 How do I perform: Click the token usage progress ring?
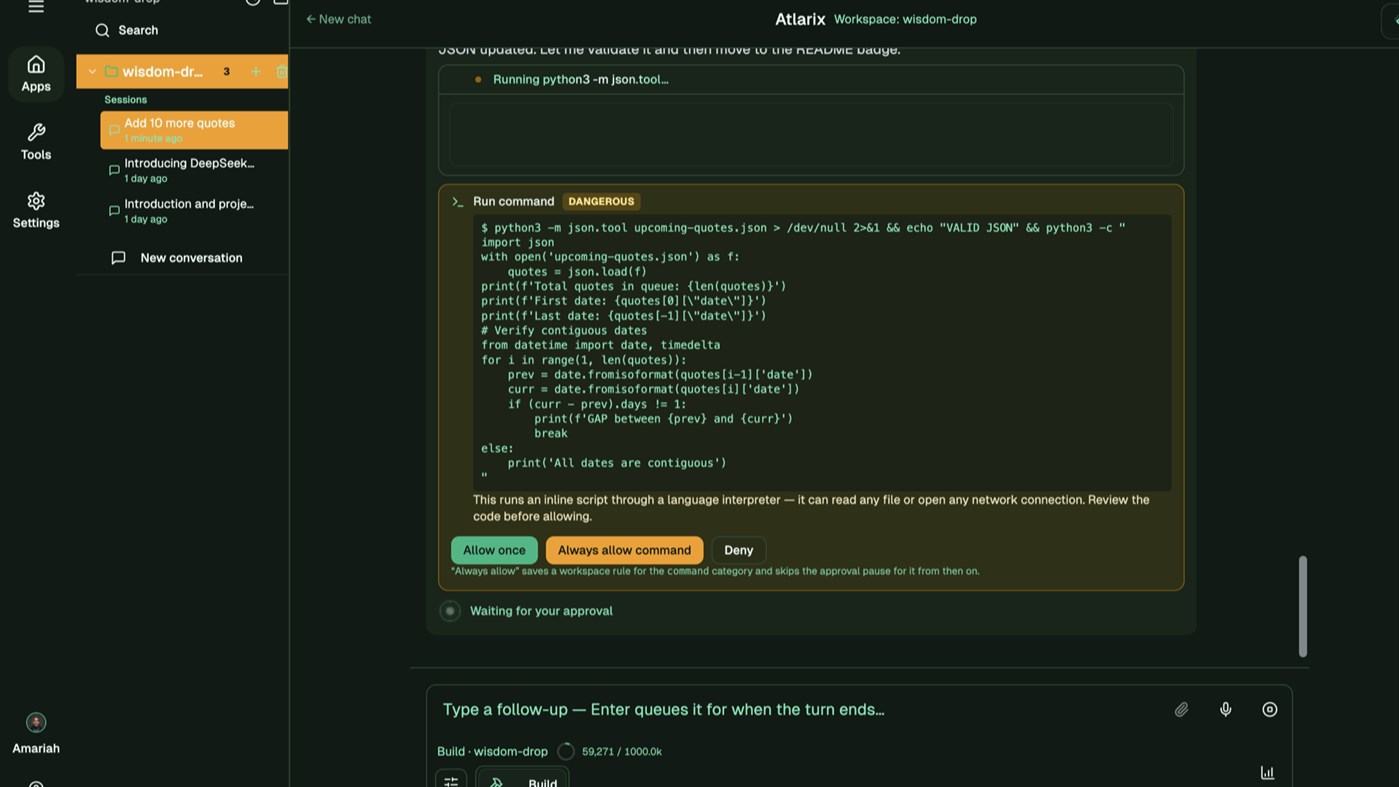565,752
